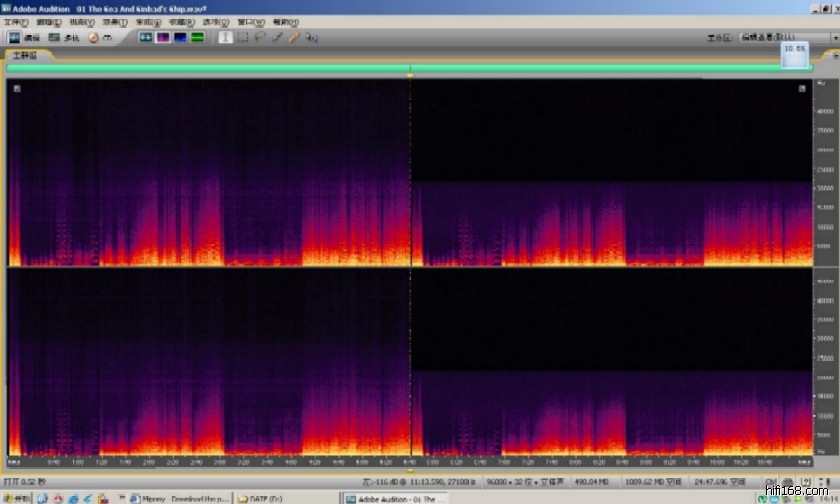Image resolution: width=840 pixels, height=504 pixels.
Task: Open the File menu
Action: point(18,22)
